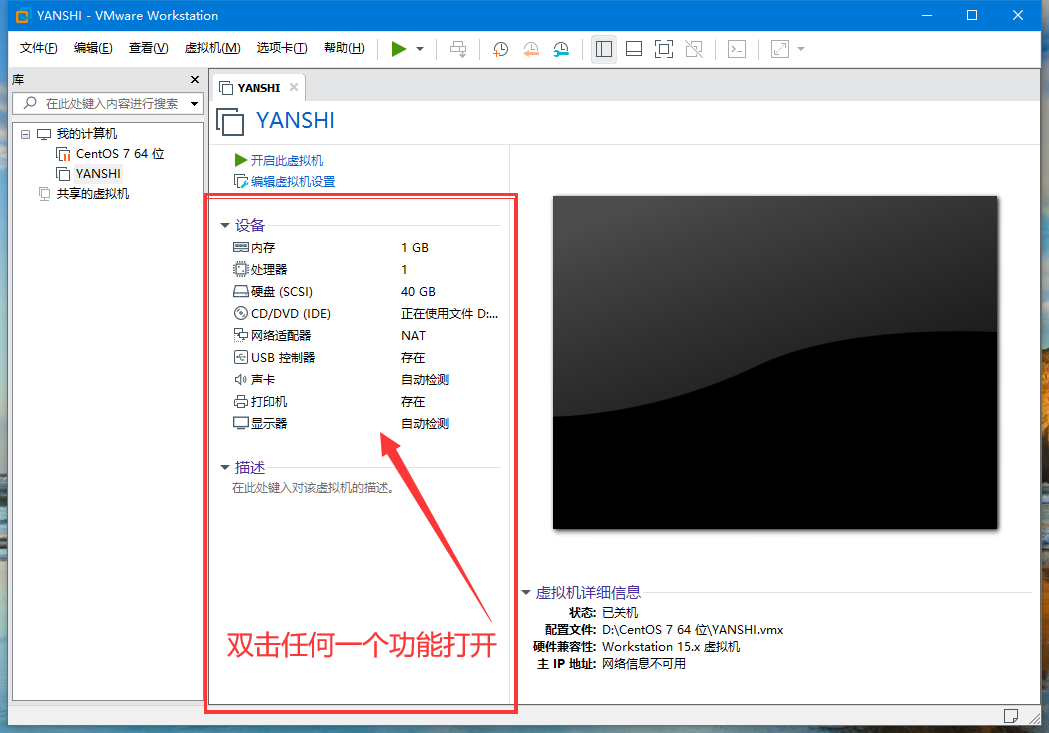Select the 网络适配器 device row
The width and height of the screenshot is (1049, 733).
(281, 336)
